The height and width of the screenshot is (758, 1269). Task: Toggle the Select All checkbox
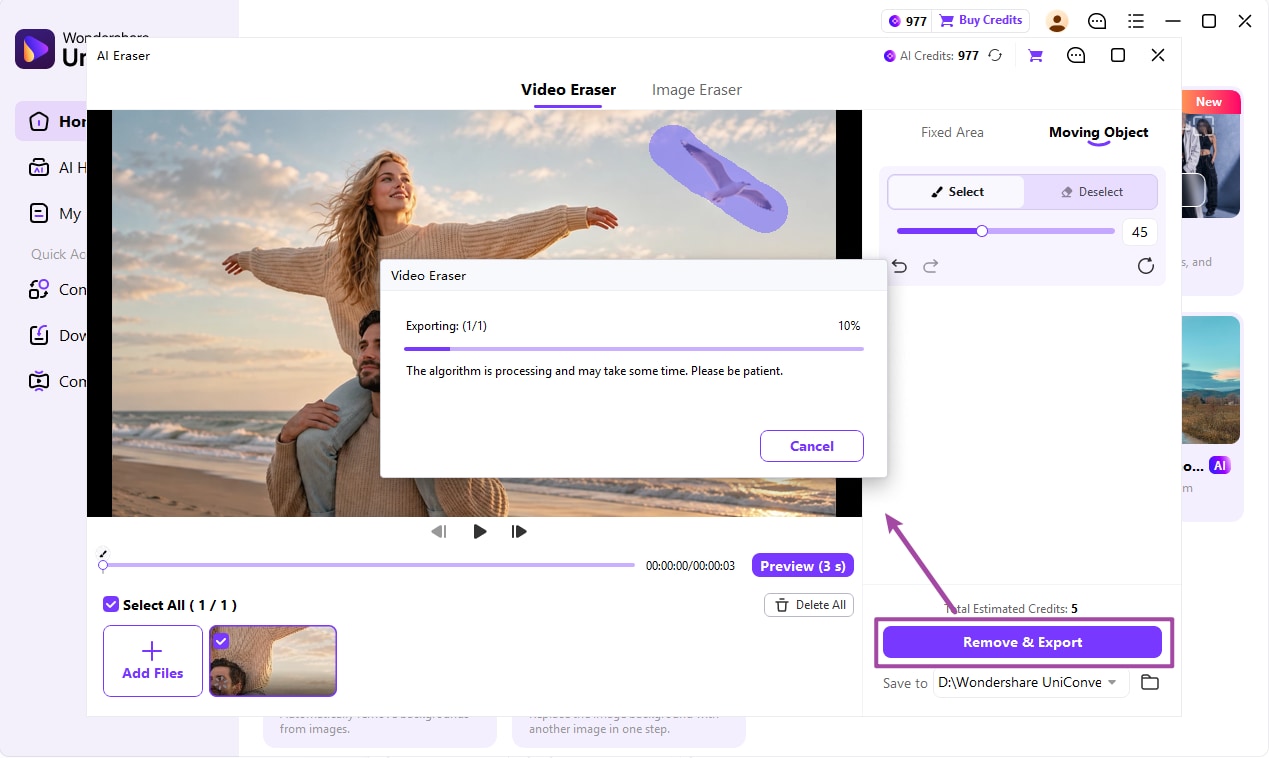point(111,604)
